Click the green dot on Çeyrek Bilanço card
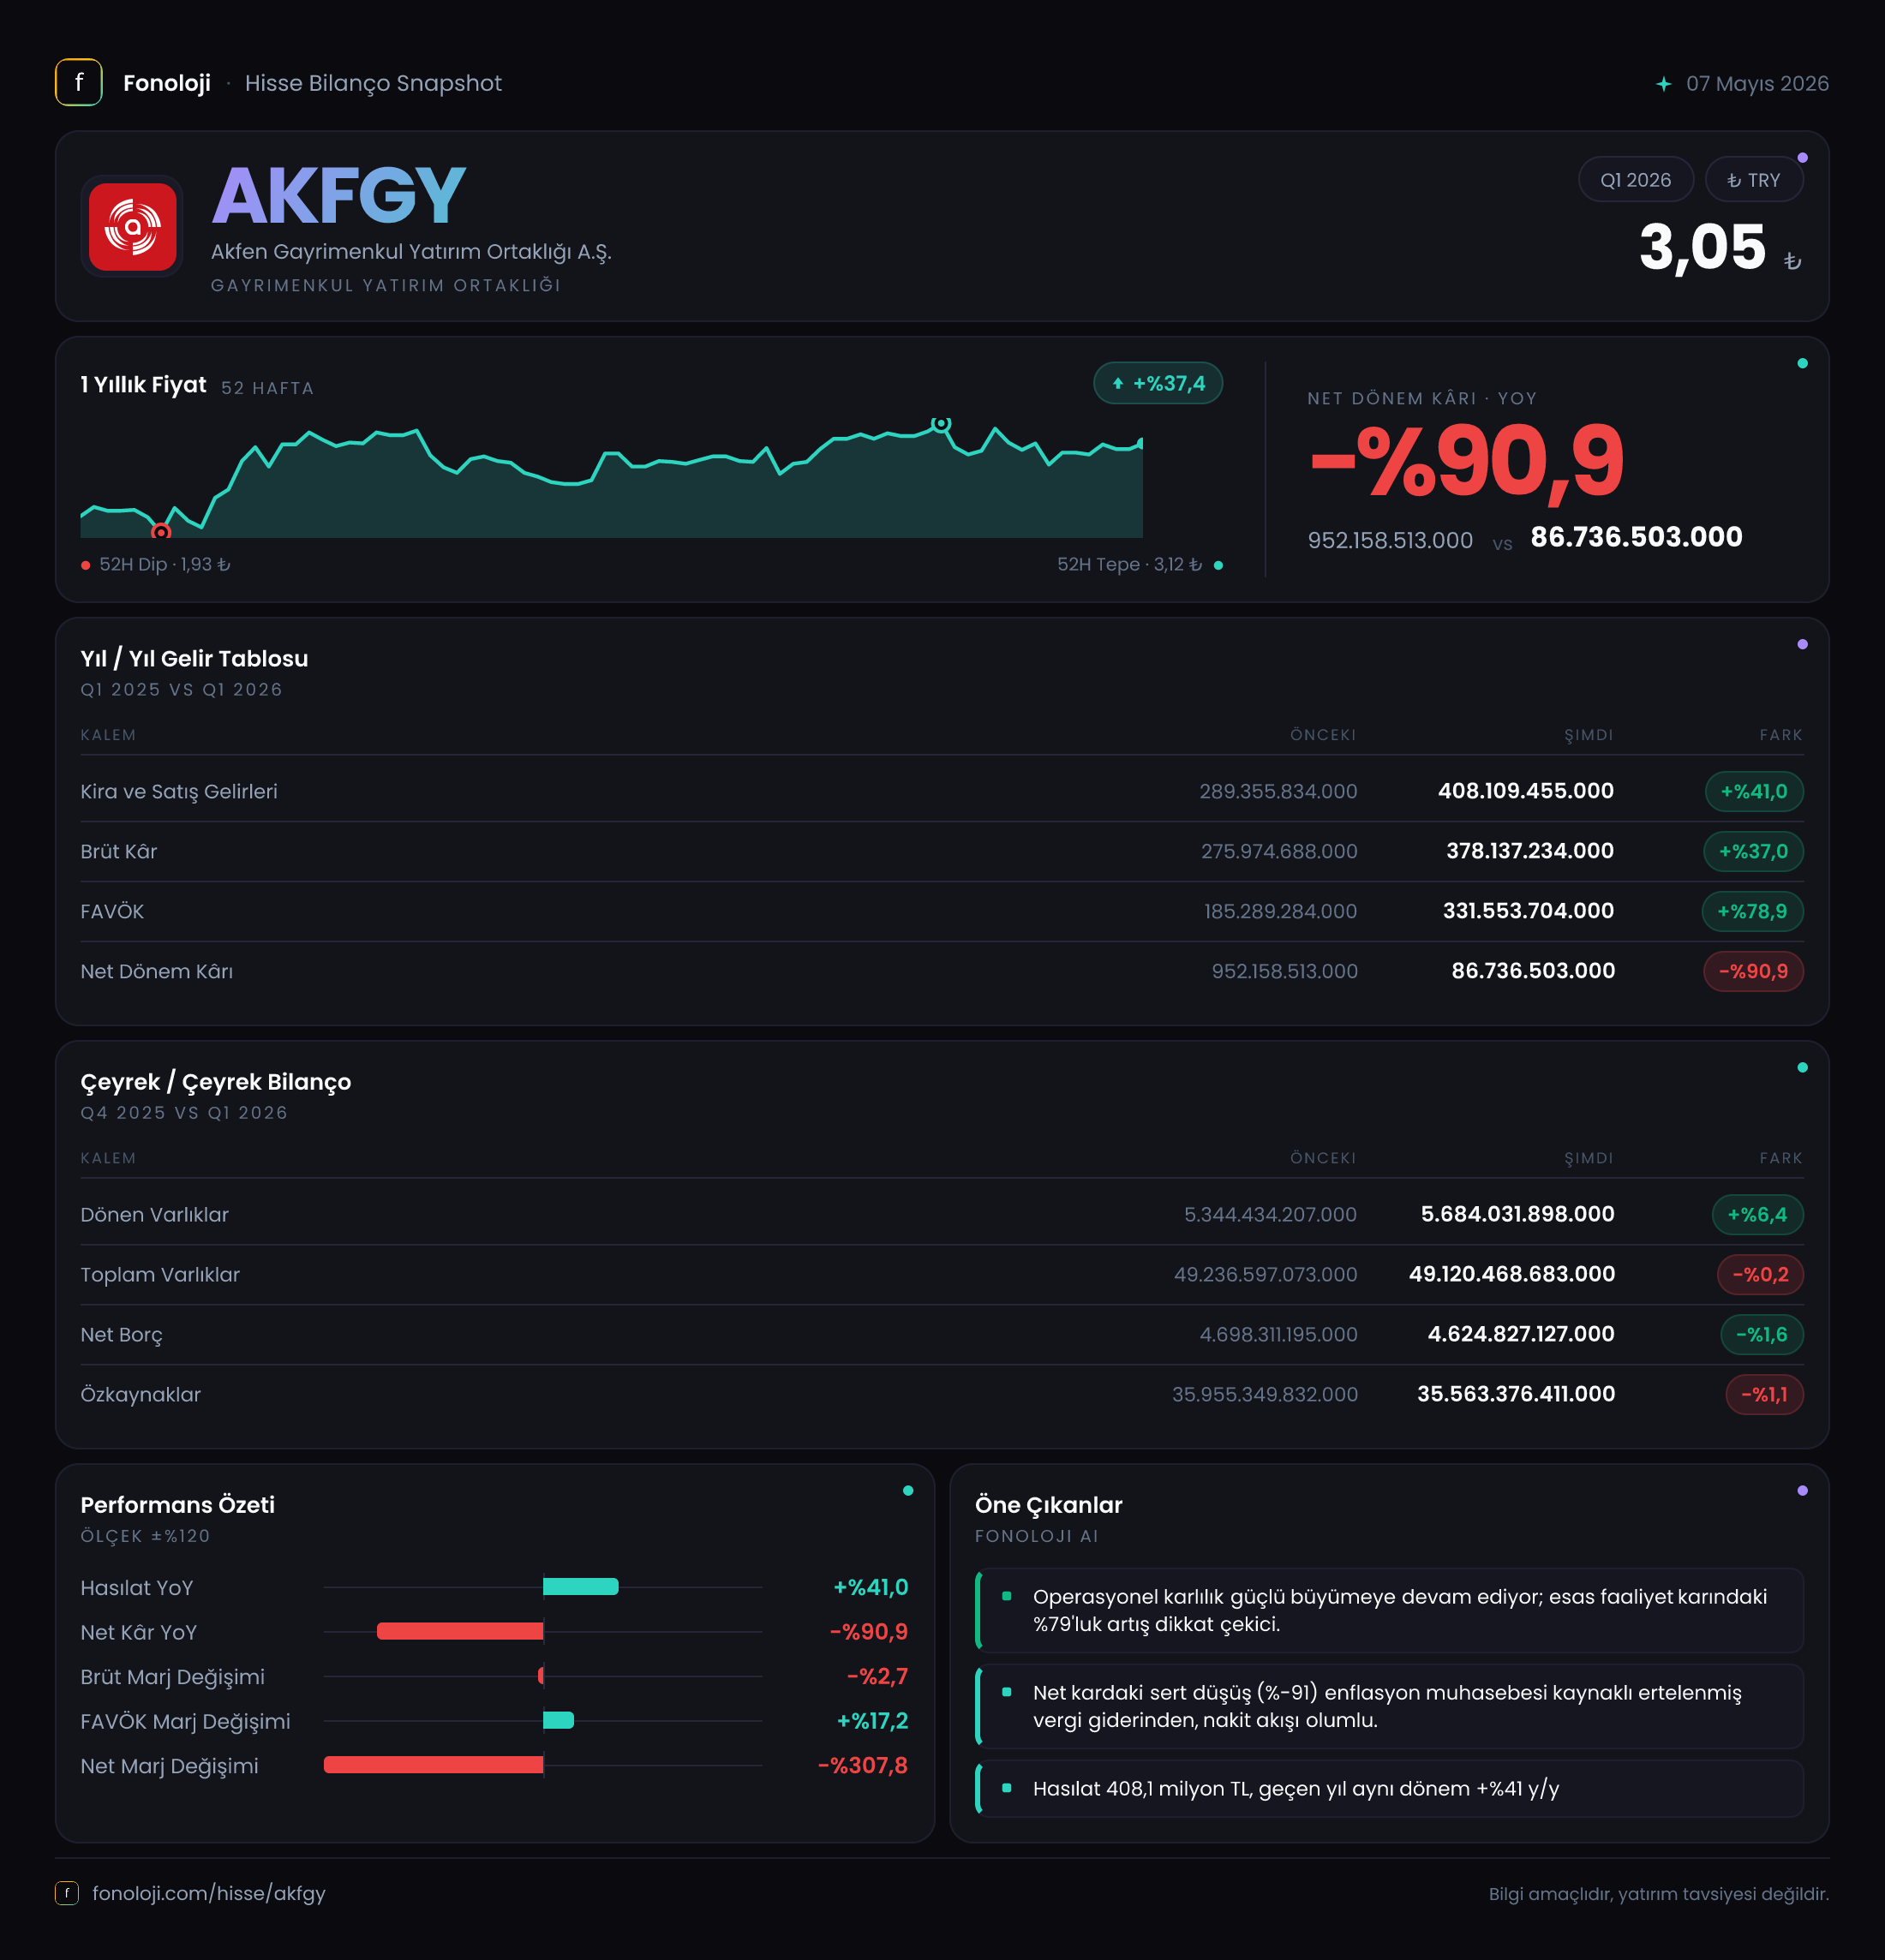 (1802, 1067)
